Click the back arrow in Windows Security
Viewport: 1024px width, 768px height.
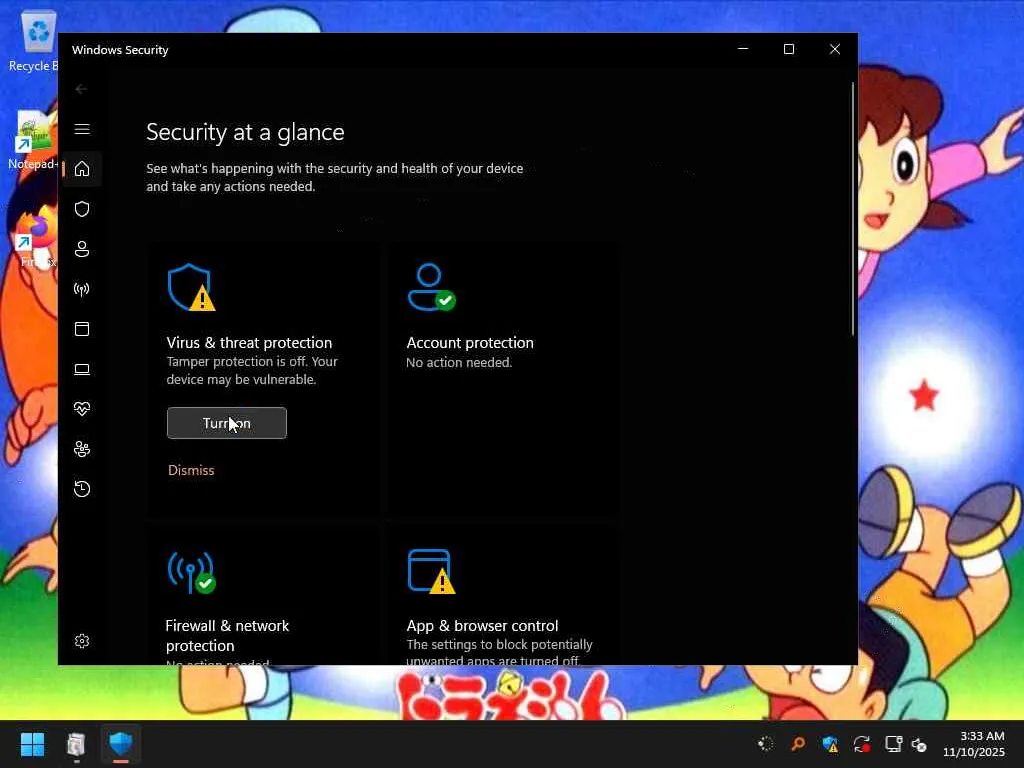click(81, 89)
